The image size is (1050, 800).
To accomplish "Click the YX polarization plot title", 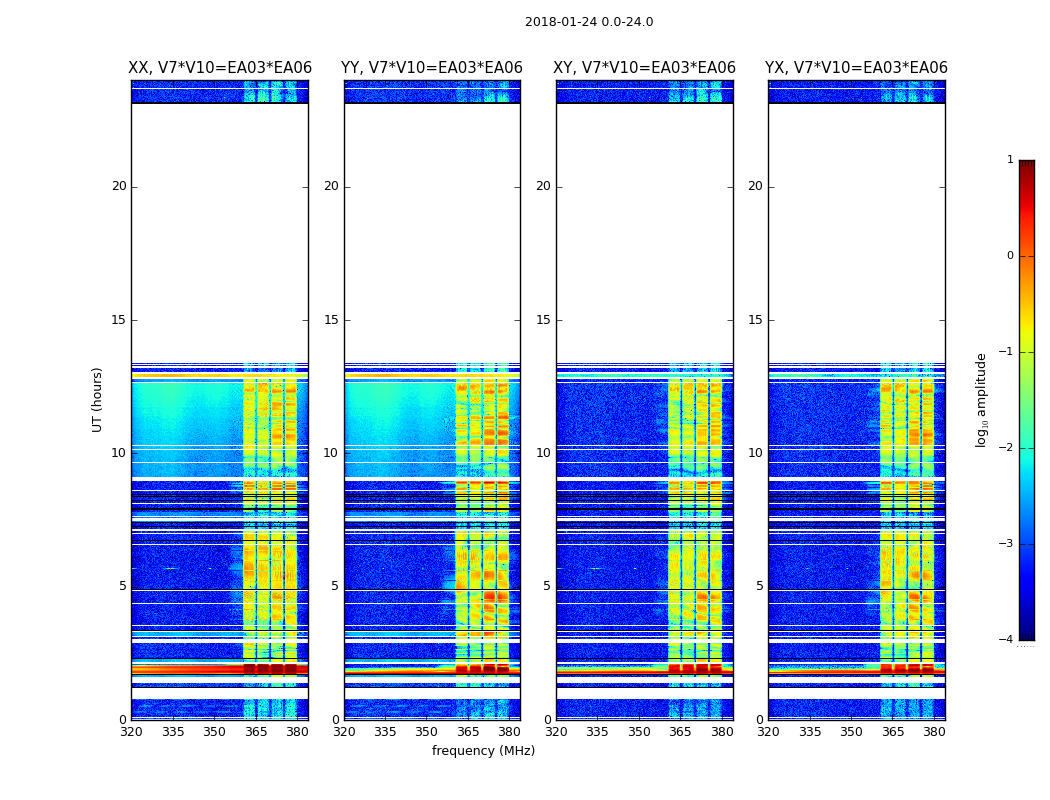I will [856, 68].
